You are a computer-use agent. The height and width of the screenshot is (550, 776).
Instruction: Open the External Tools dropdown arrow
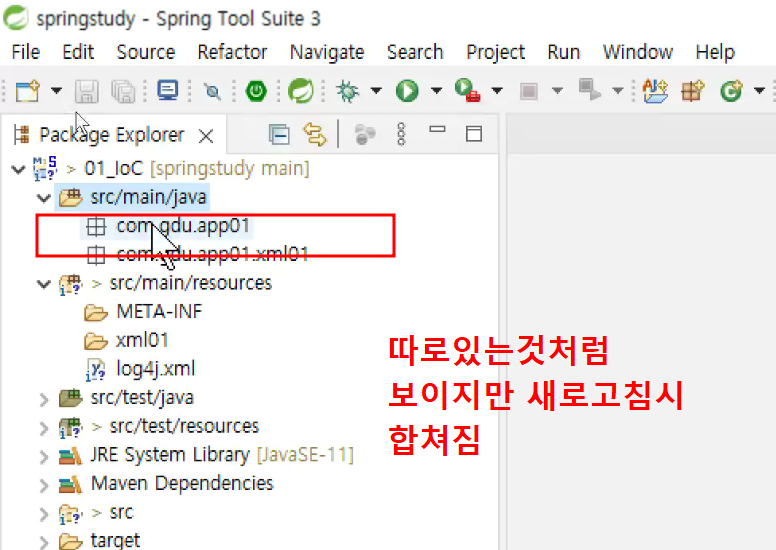[x=618, y=91]
